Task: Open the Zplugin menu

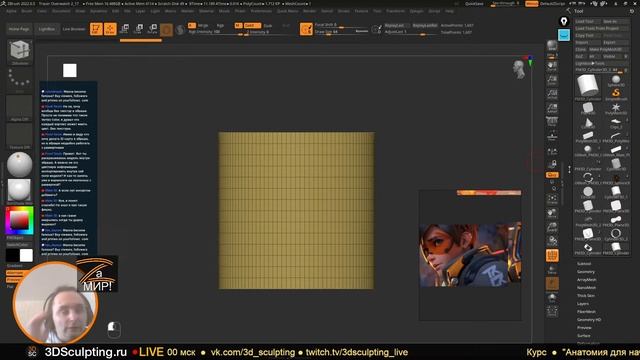Action: point(417,11)
